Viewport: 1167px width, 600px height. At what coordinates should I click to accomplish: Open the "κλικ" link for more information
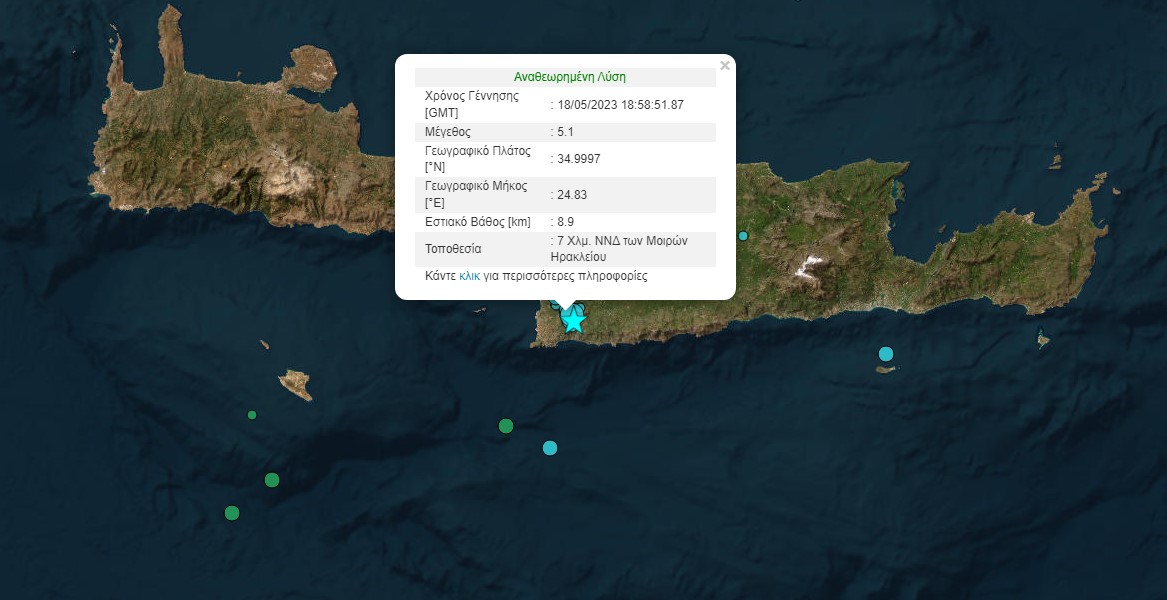coord(470,276)
